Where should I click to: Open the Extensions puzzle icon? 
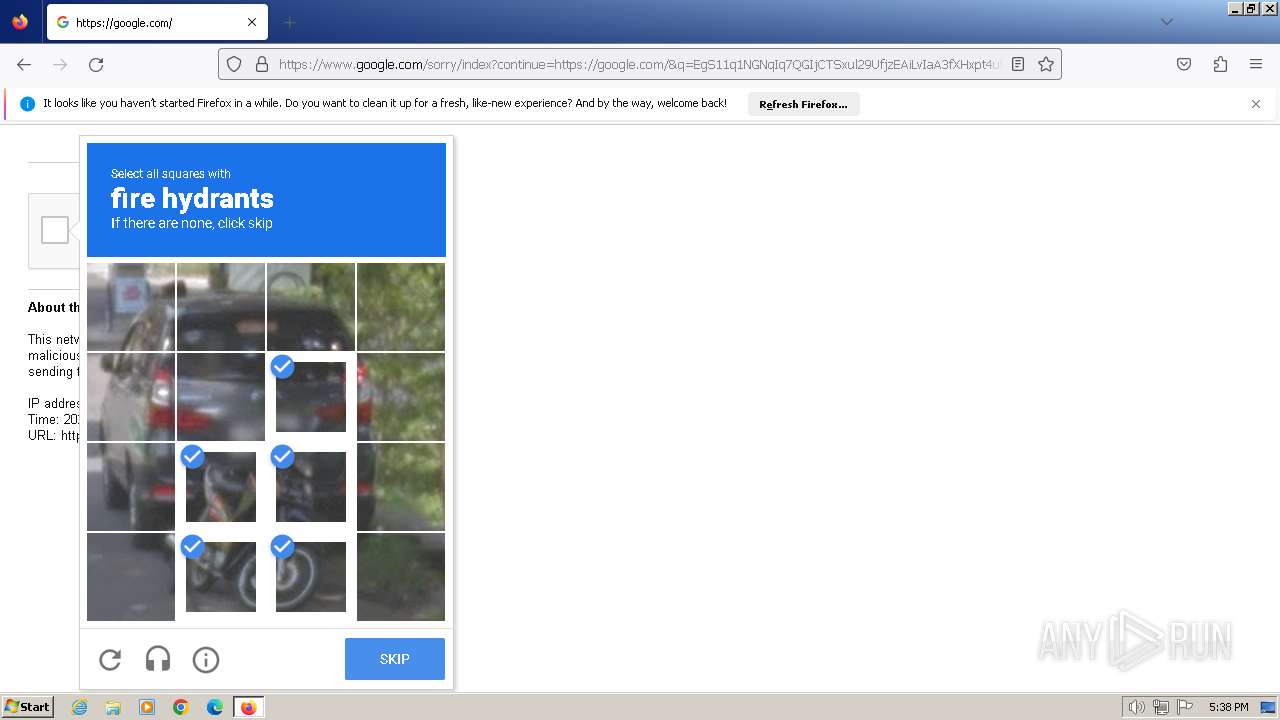coord(1220,64)
